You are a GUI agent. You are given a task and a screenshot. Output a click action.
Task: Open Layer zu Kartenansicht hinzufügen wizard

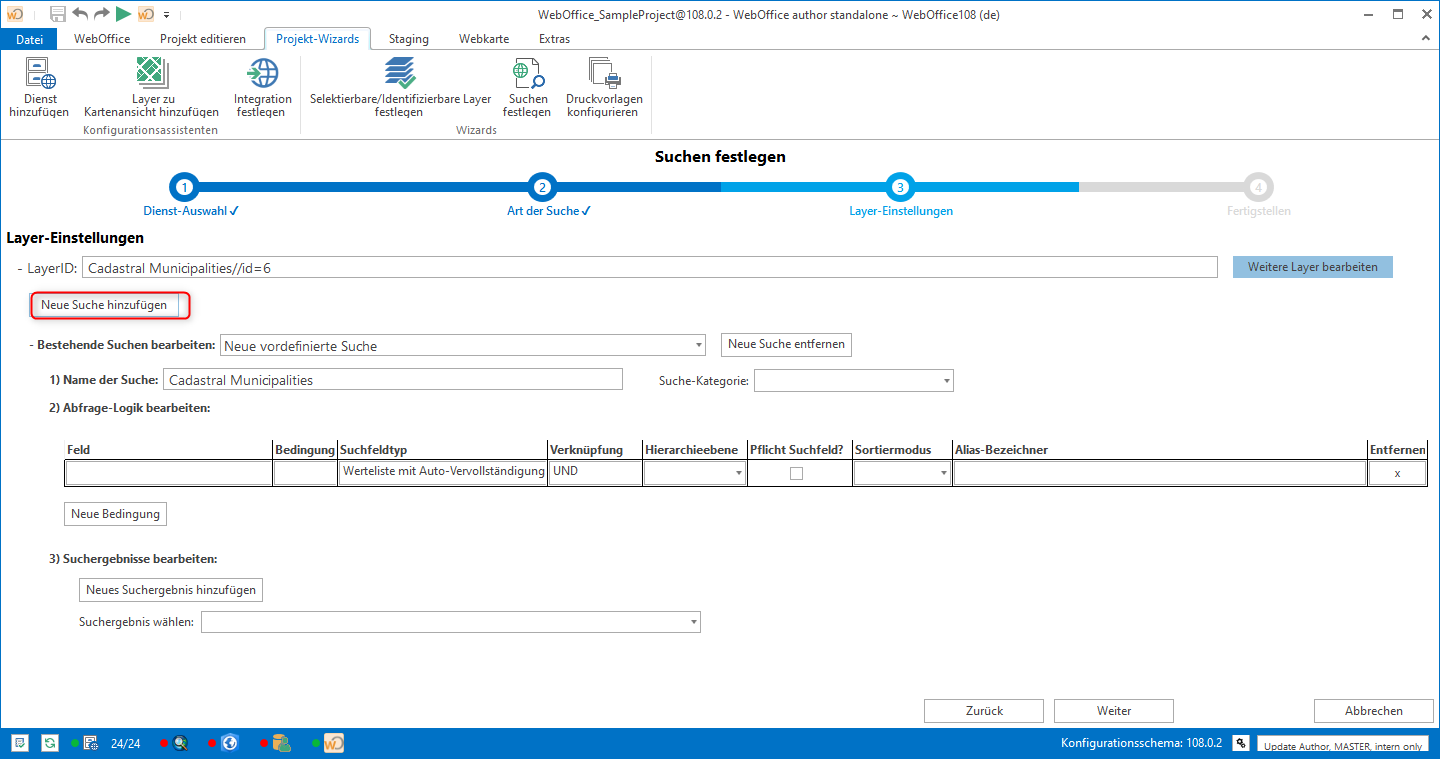coord(152,74)
